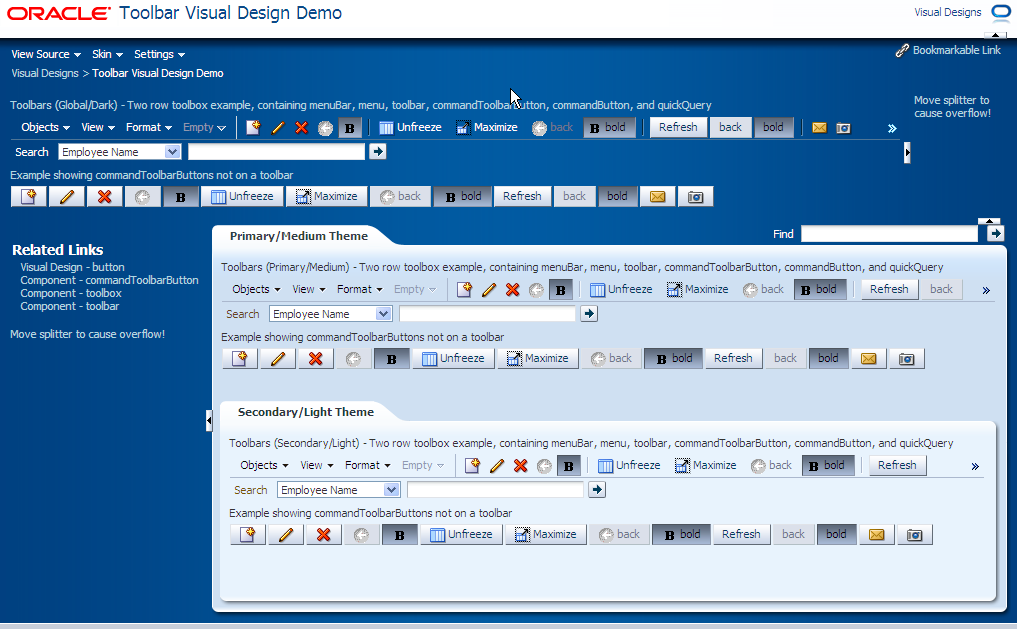
Task: Toggle the B icon button in Global/Dark toolbar
Action: pyautogui.click(x=350, y=128)
